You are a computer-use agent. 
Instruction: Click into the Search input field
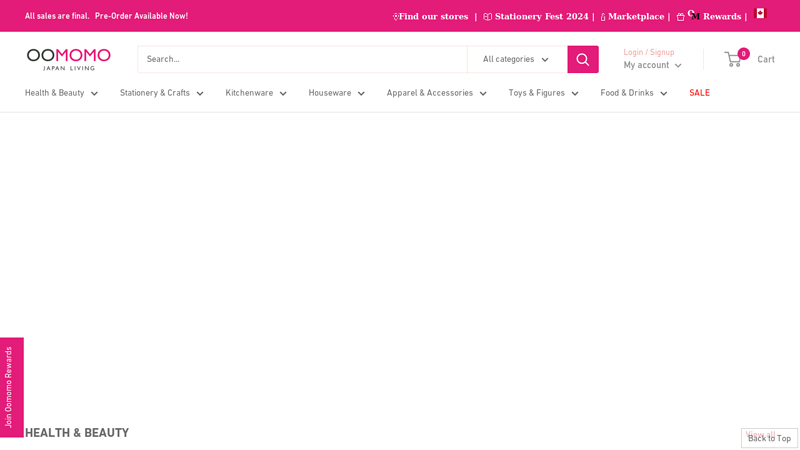[x=303, y=59]
